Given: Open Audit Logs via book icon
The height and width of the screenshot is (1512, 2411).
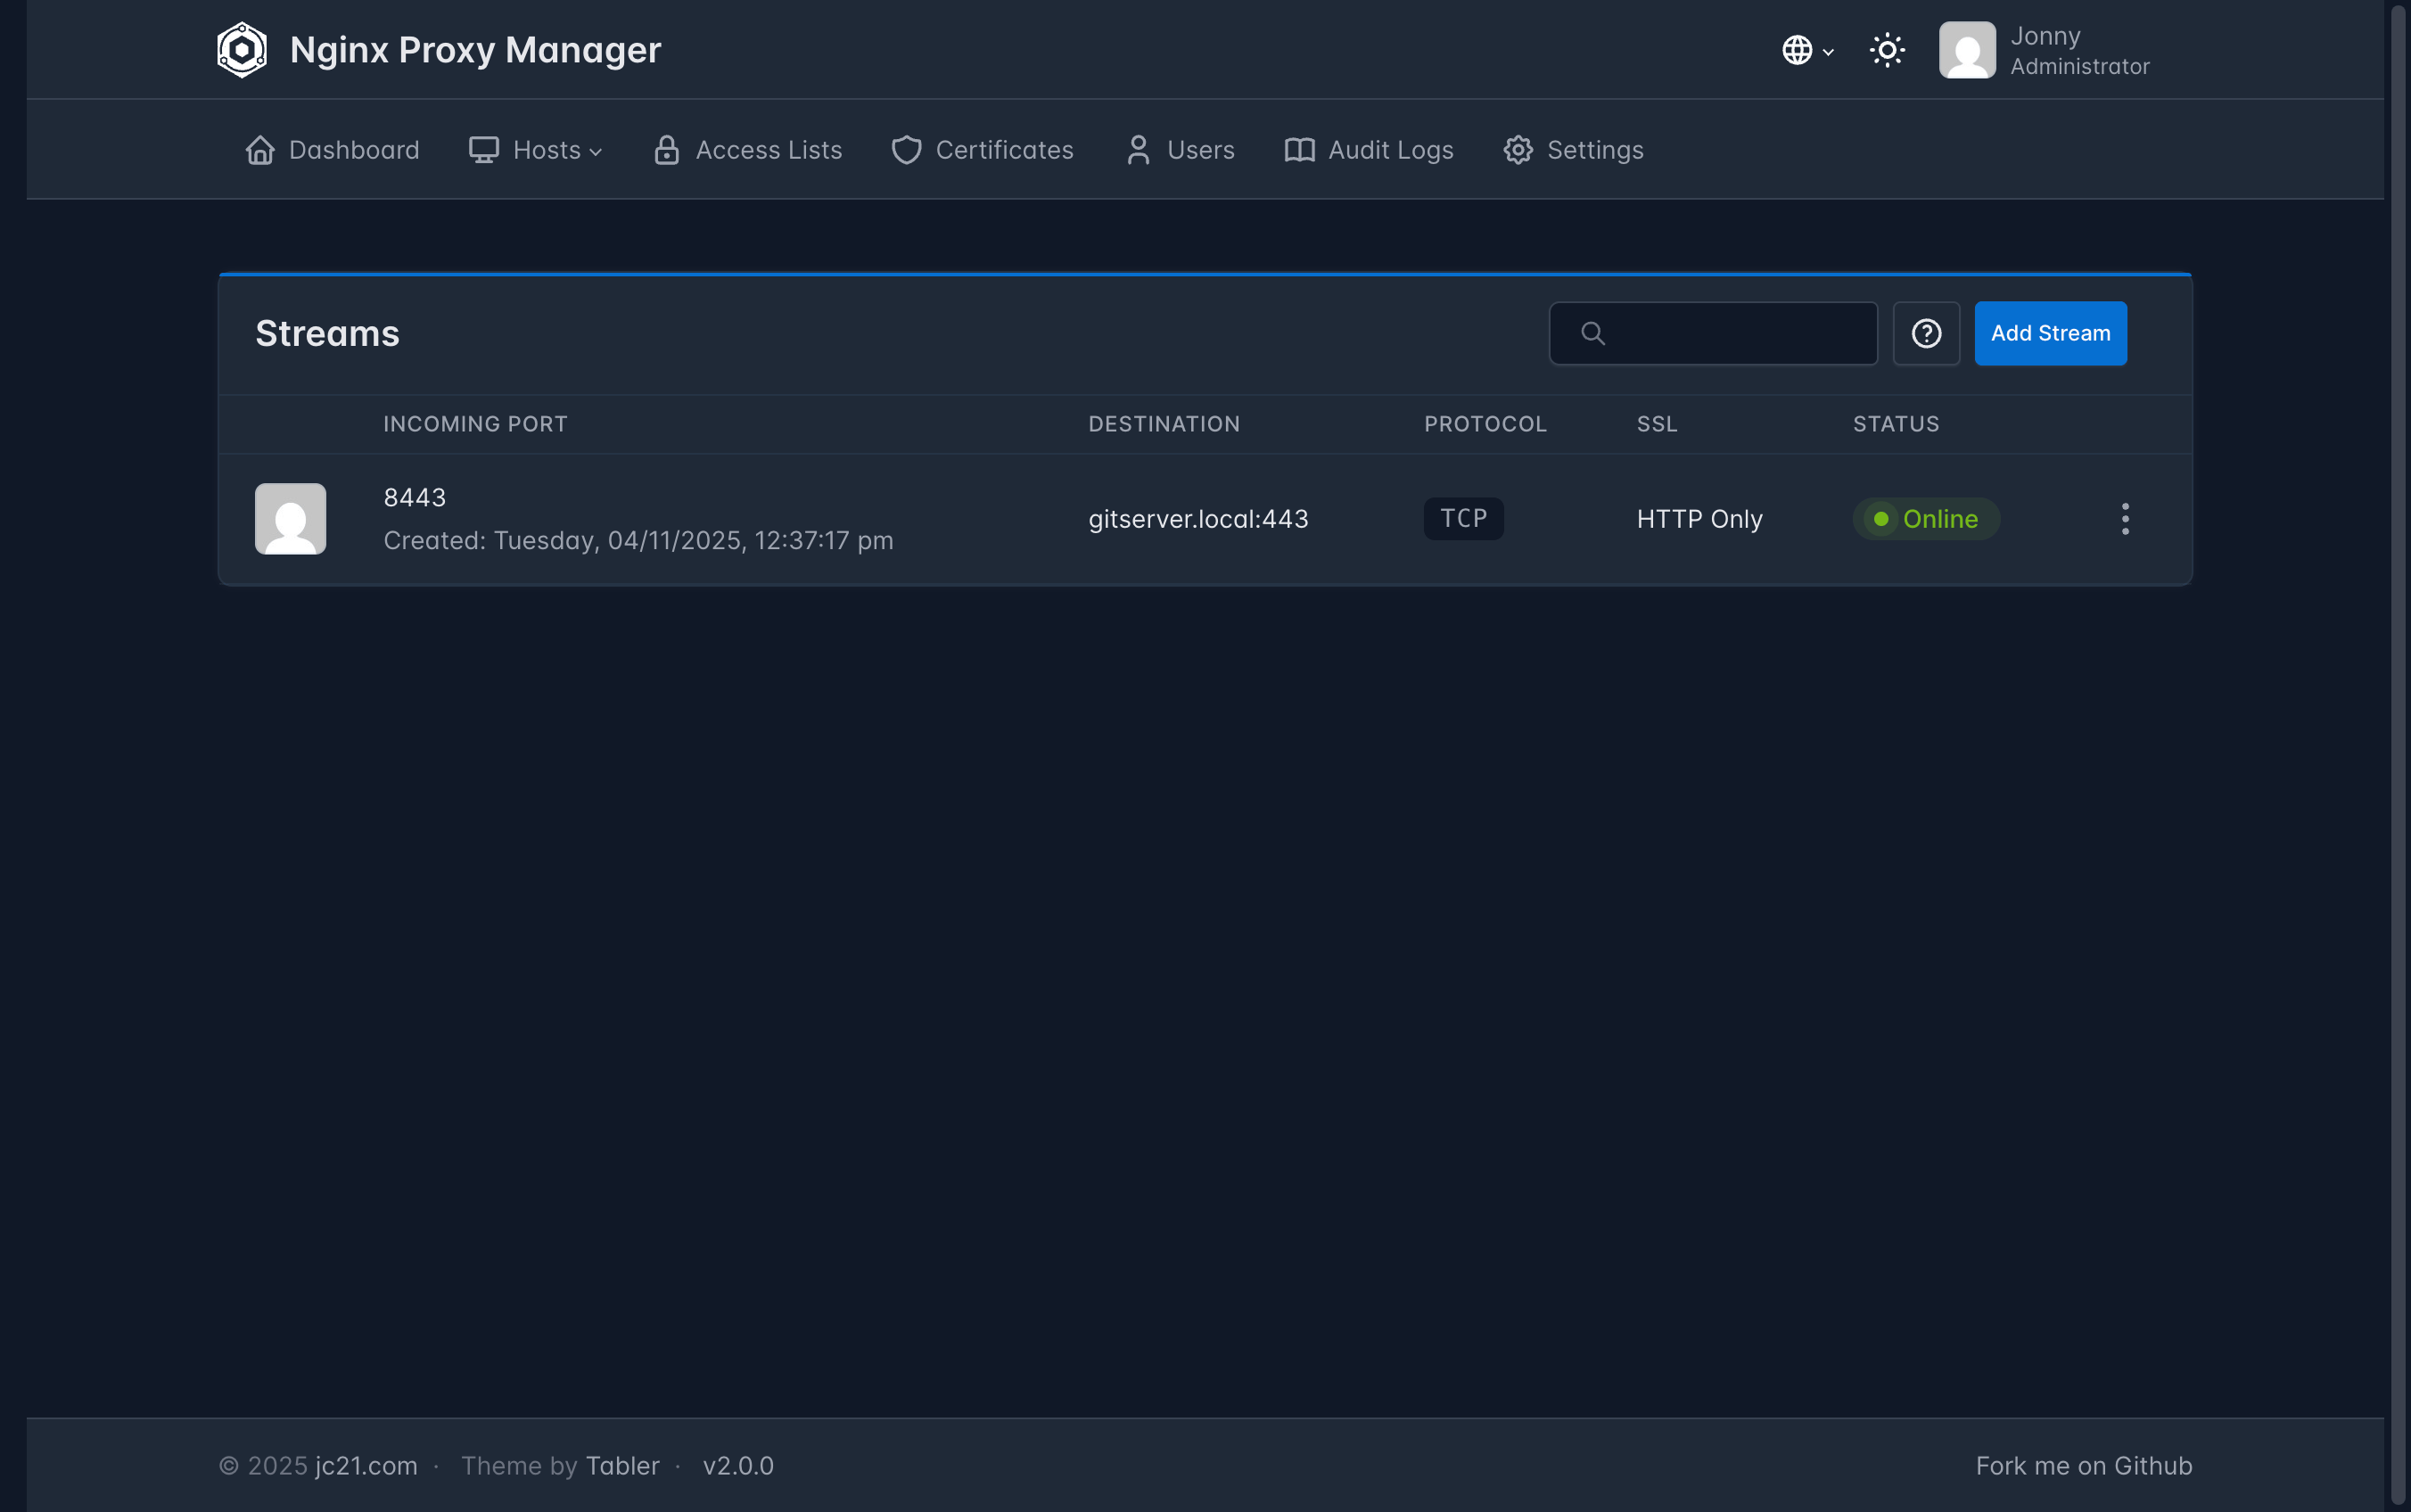Looking at the screenshot, I should (1299, 150).
